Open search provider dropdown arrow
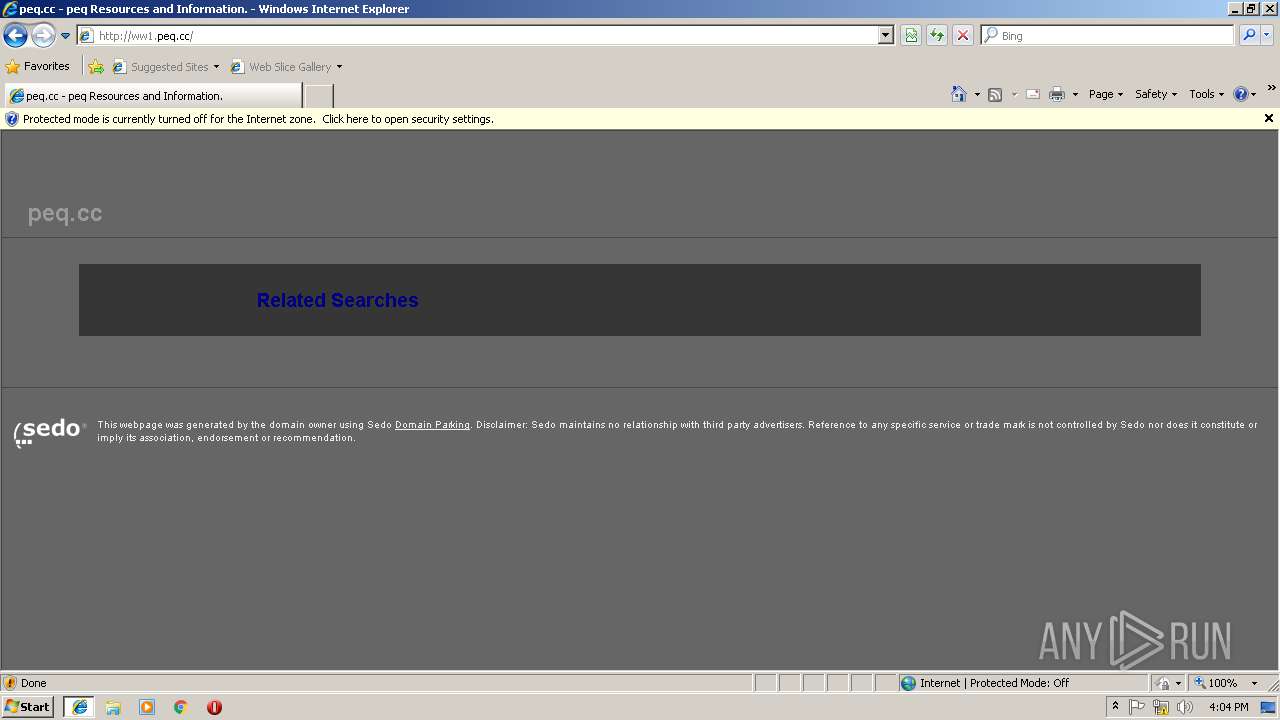The width and height of the screenshot is (1280, 720). click(1267, 36)
